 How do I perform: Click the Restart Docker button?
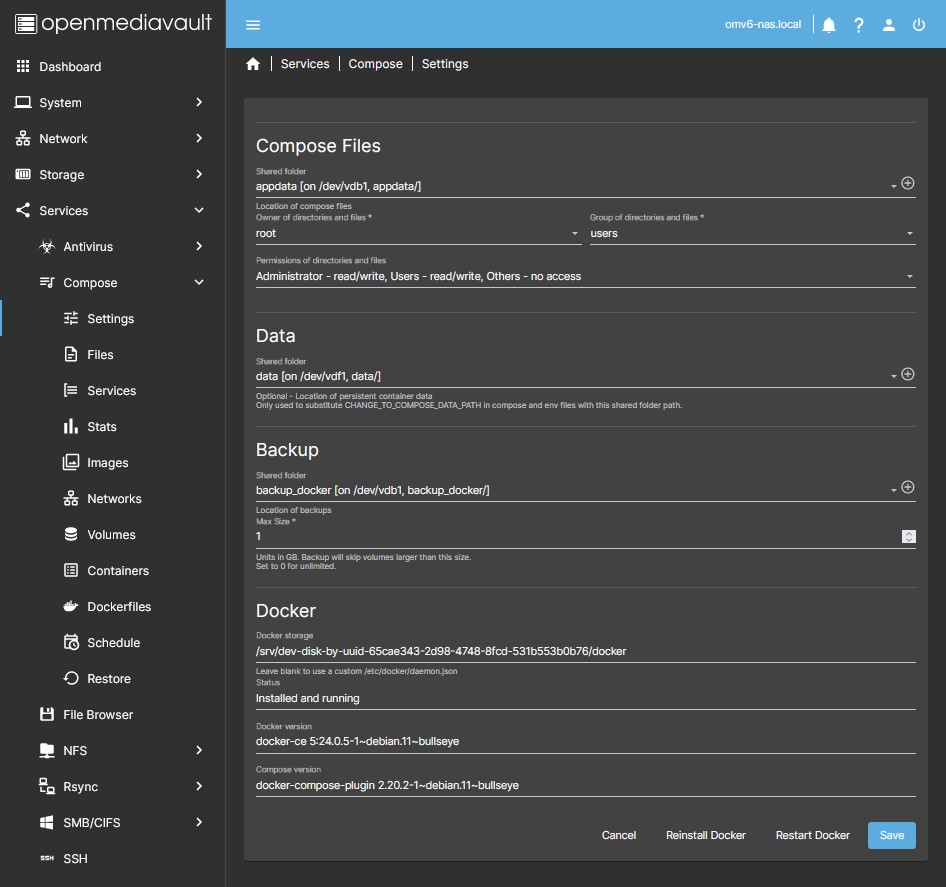tap(812, 835)
